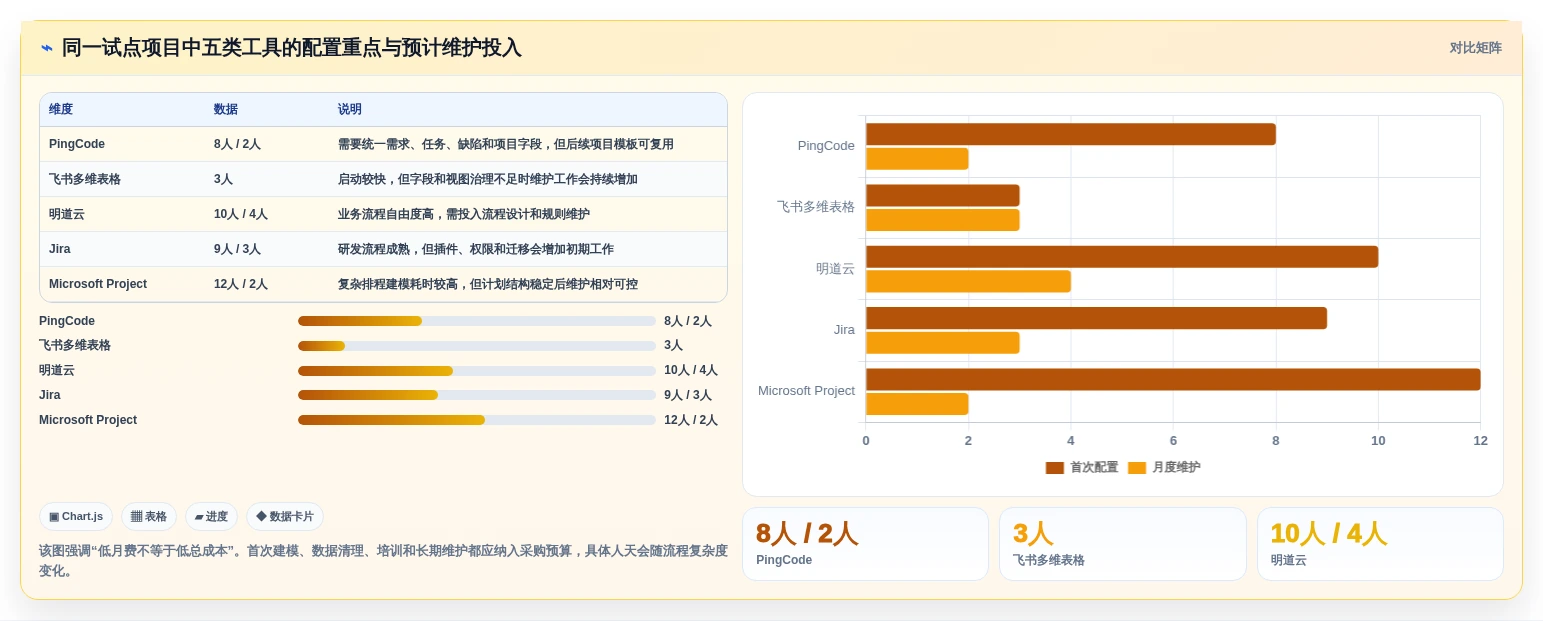
Task: Click the Microsoft Project y-axis chart label
Action: click(806, 391)
